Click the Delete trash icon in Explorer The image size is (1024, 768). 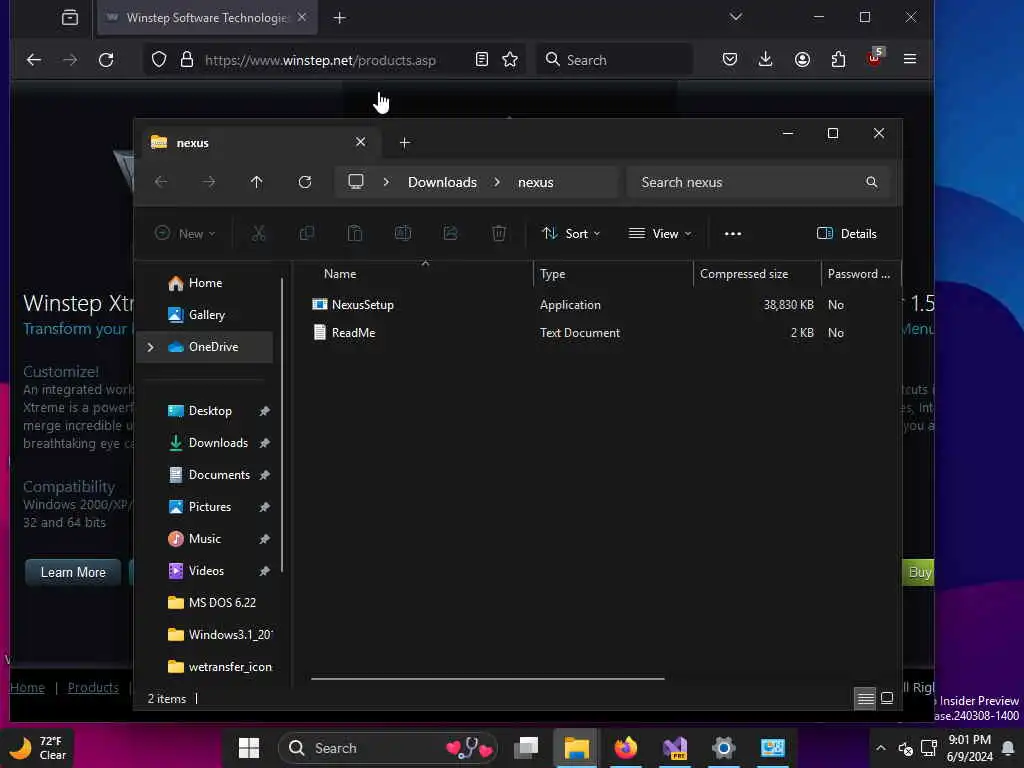(x=499, y=233)
